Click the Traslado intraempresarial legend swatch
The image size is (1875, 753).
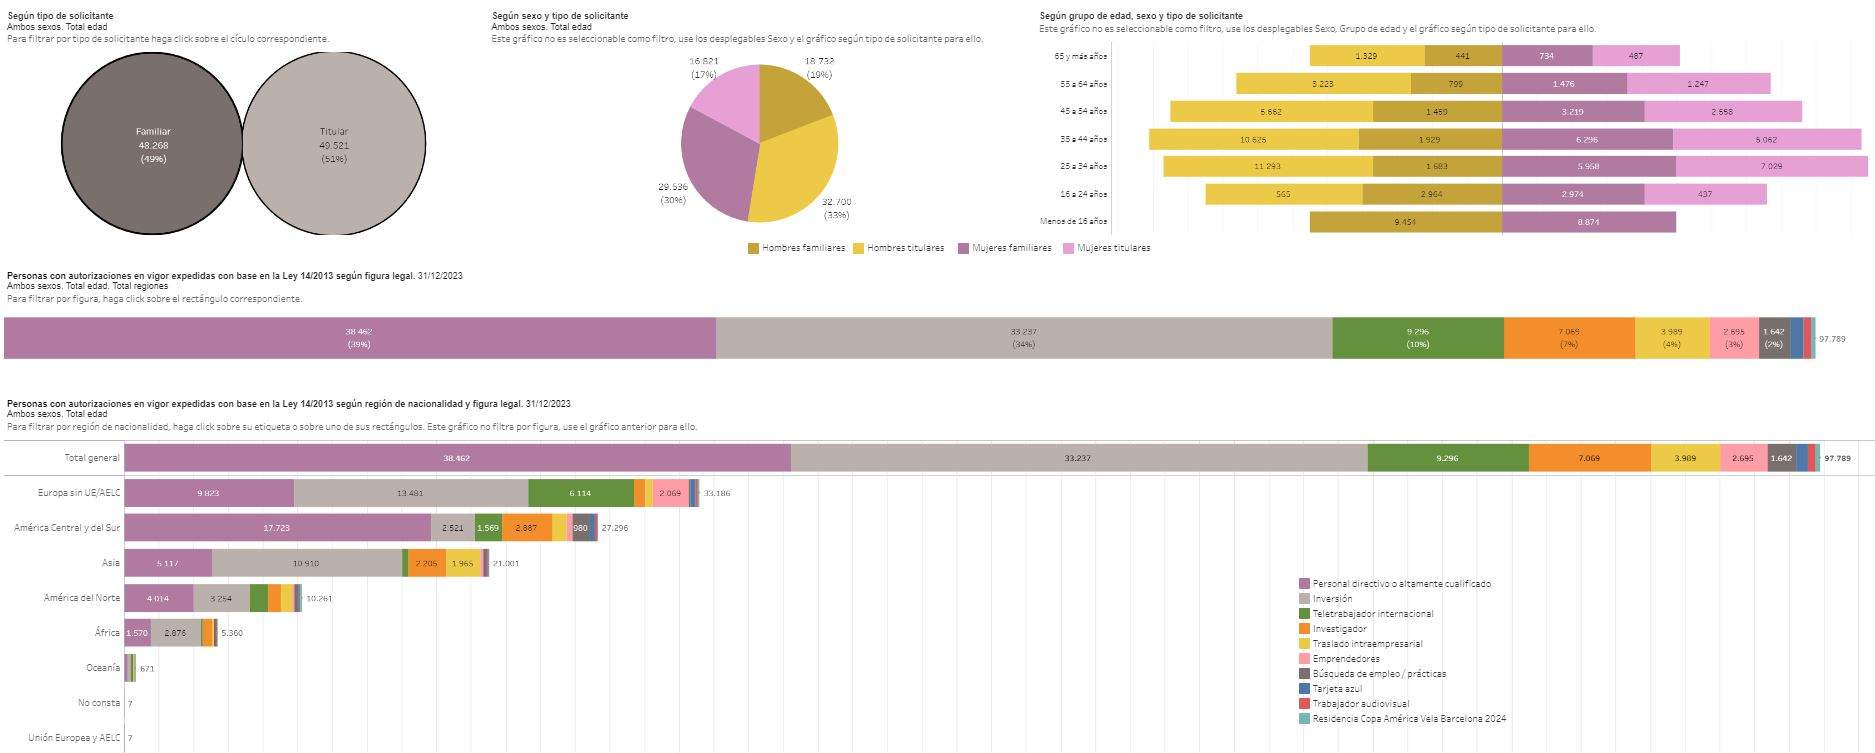pyautogui.click(x=1304, y=644)
